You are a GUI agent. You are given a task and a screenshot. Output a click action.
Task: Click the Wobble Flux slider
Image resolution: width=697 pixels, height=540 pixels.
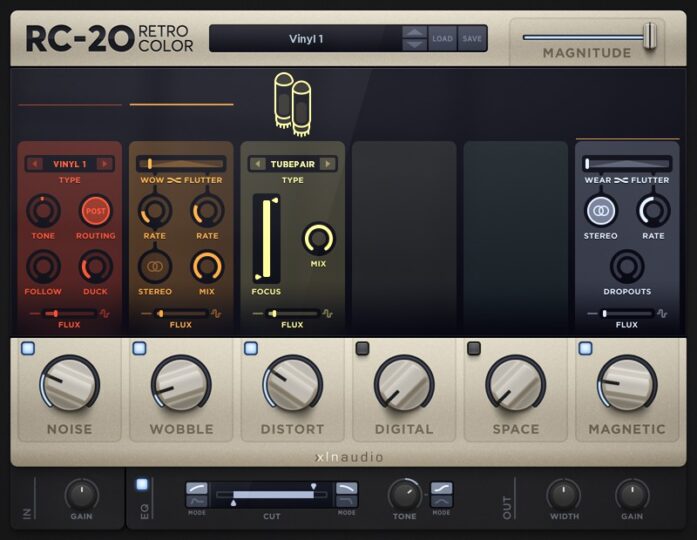(181, 314)
